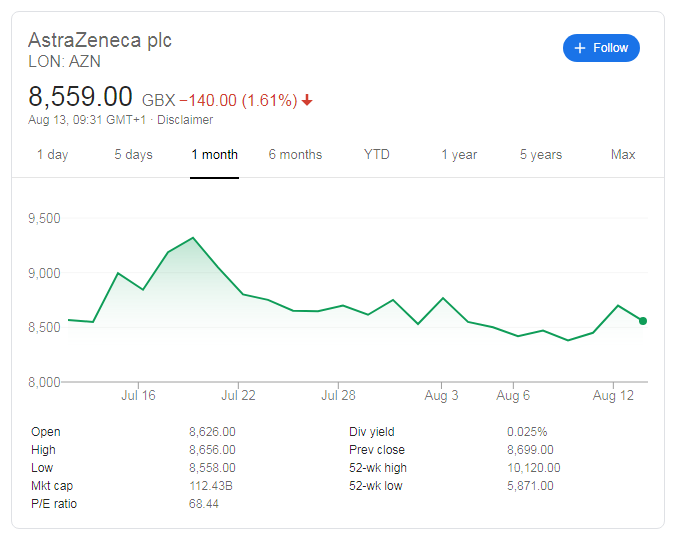683x537 pixels.
Task: Select the 1 month tab
Action: 215,155
